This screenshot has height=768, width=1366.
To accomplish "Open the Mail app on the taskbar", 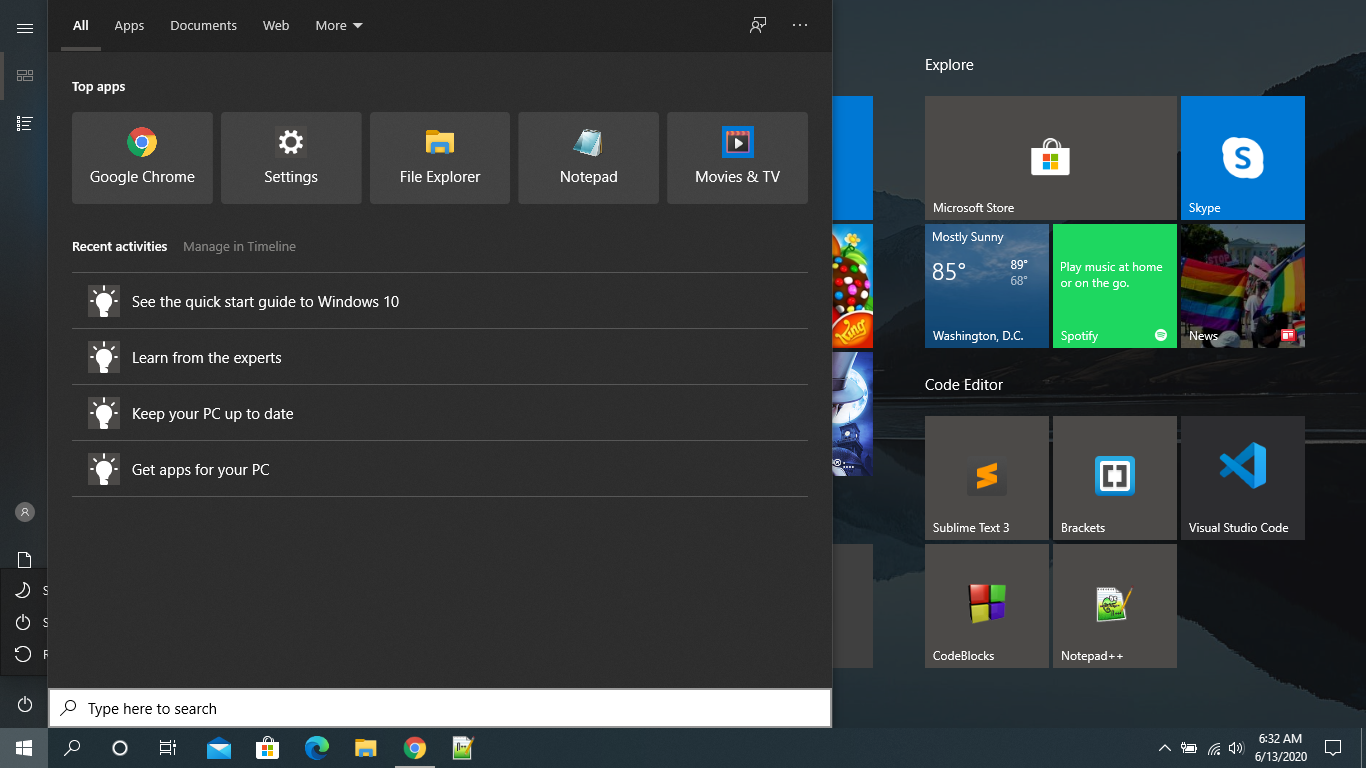I will pos(219,748).
